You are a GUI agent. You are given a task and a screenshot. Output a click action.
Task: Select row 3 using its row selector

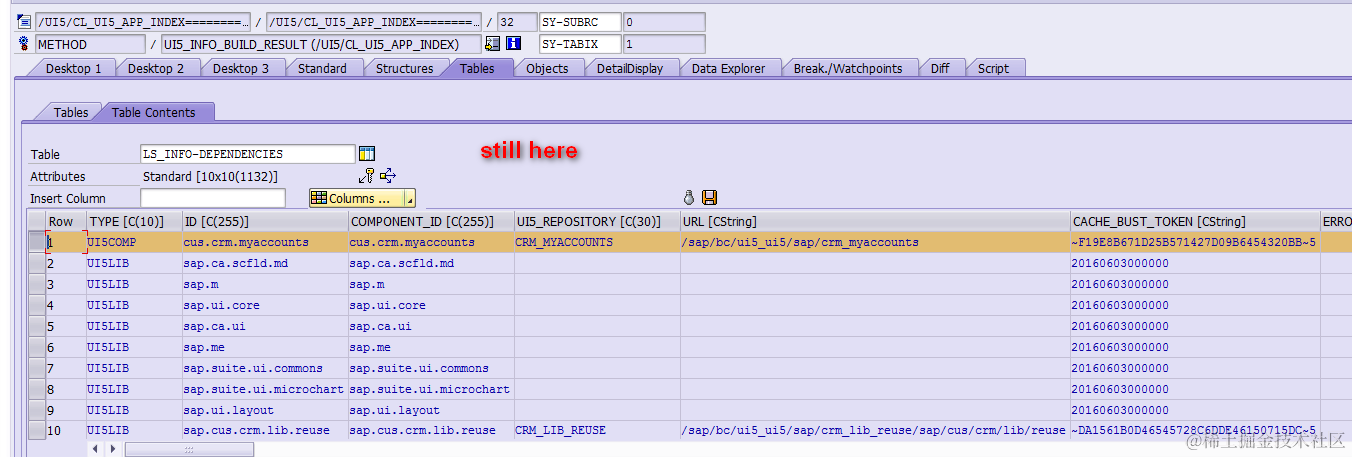coord(36,284)
